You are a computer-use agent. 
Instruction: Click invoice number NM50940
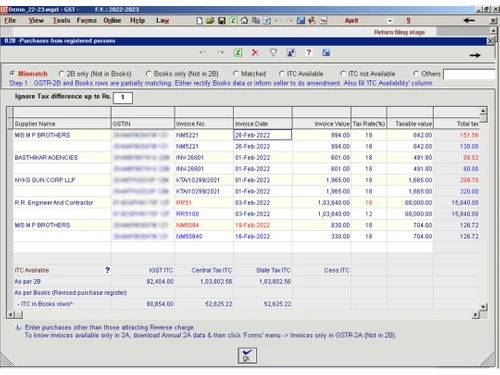(x=189, y=236)
